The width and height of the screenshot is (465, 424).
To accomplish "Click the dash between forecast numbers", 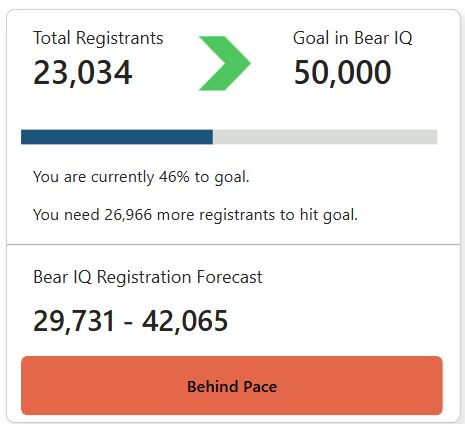I will click(129, 323).
